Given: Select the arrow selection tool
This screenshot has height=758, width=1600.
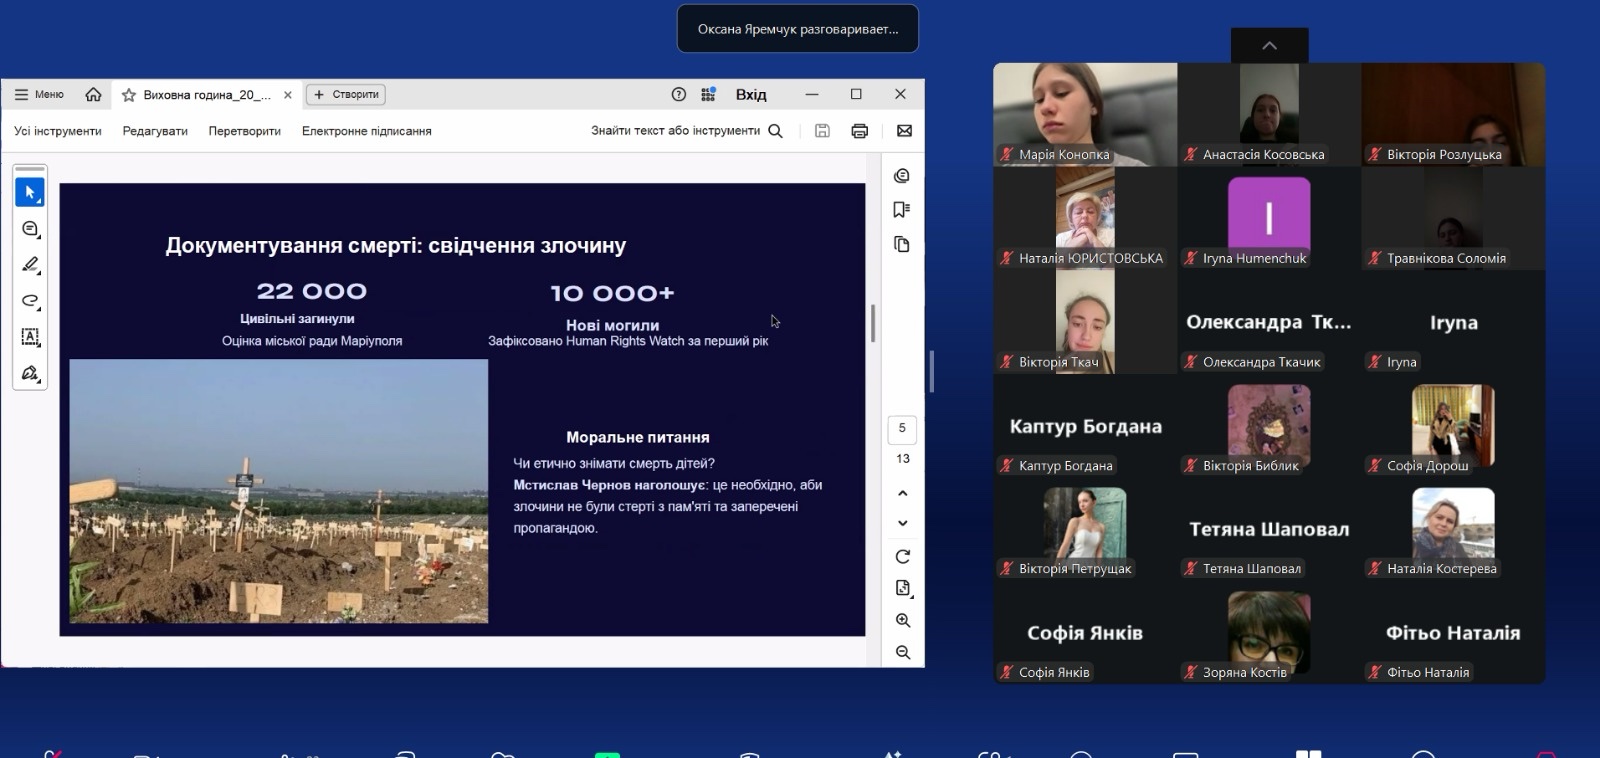Looking at the screenshot, I should pyautogui.click(x=30, y=192).
